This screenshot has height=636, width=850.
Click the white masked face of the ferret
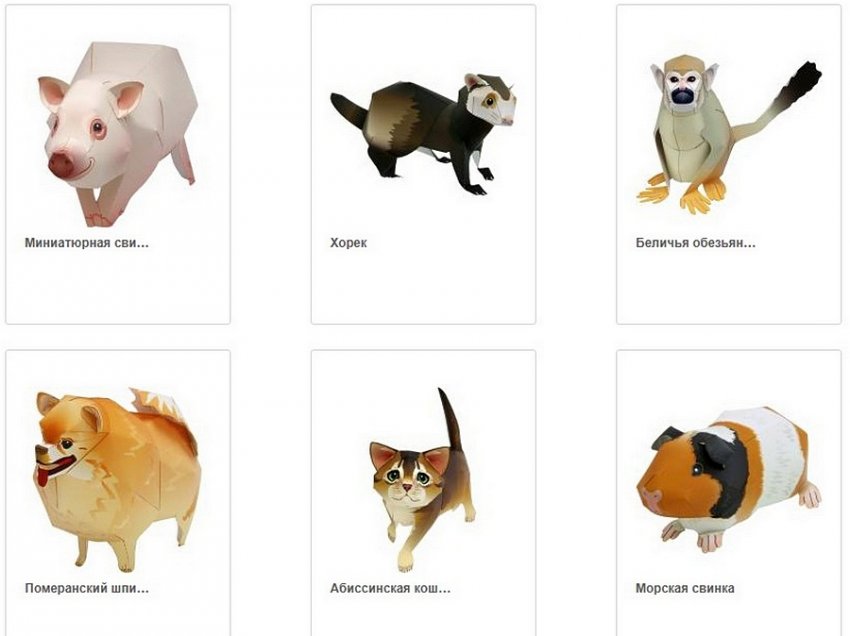(491, 101)
